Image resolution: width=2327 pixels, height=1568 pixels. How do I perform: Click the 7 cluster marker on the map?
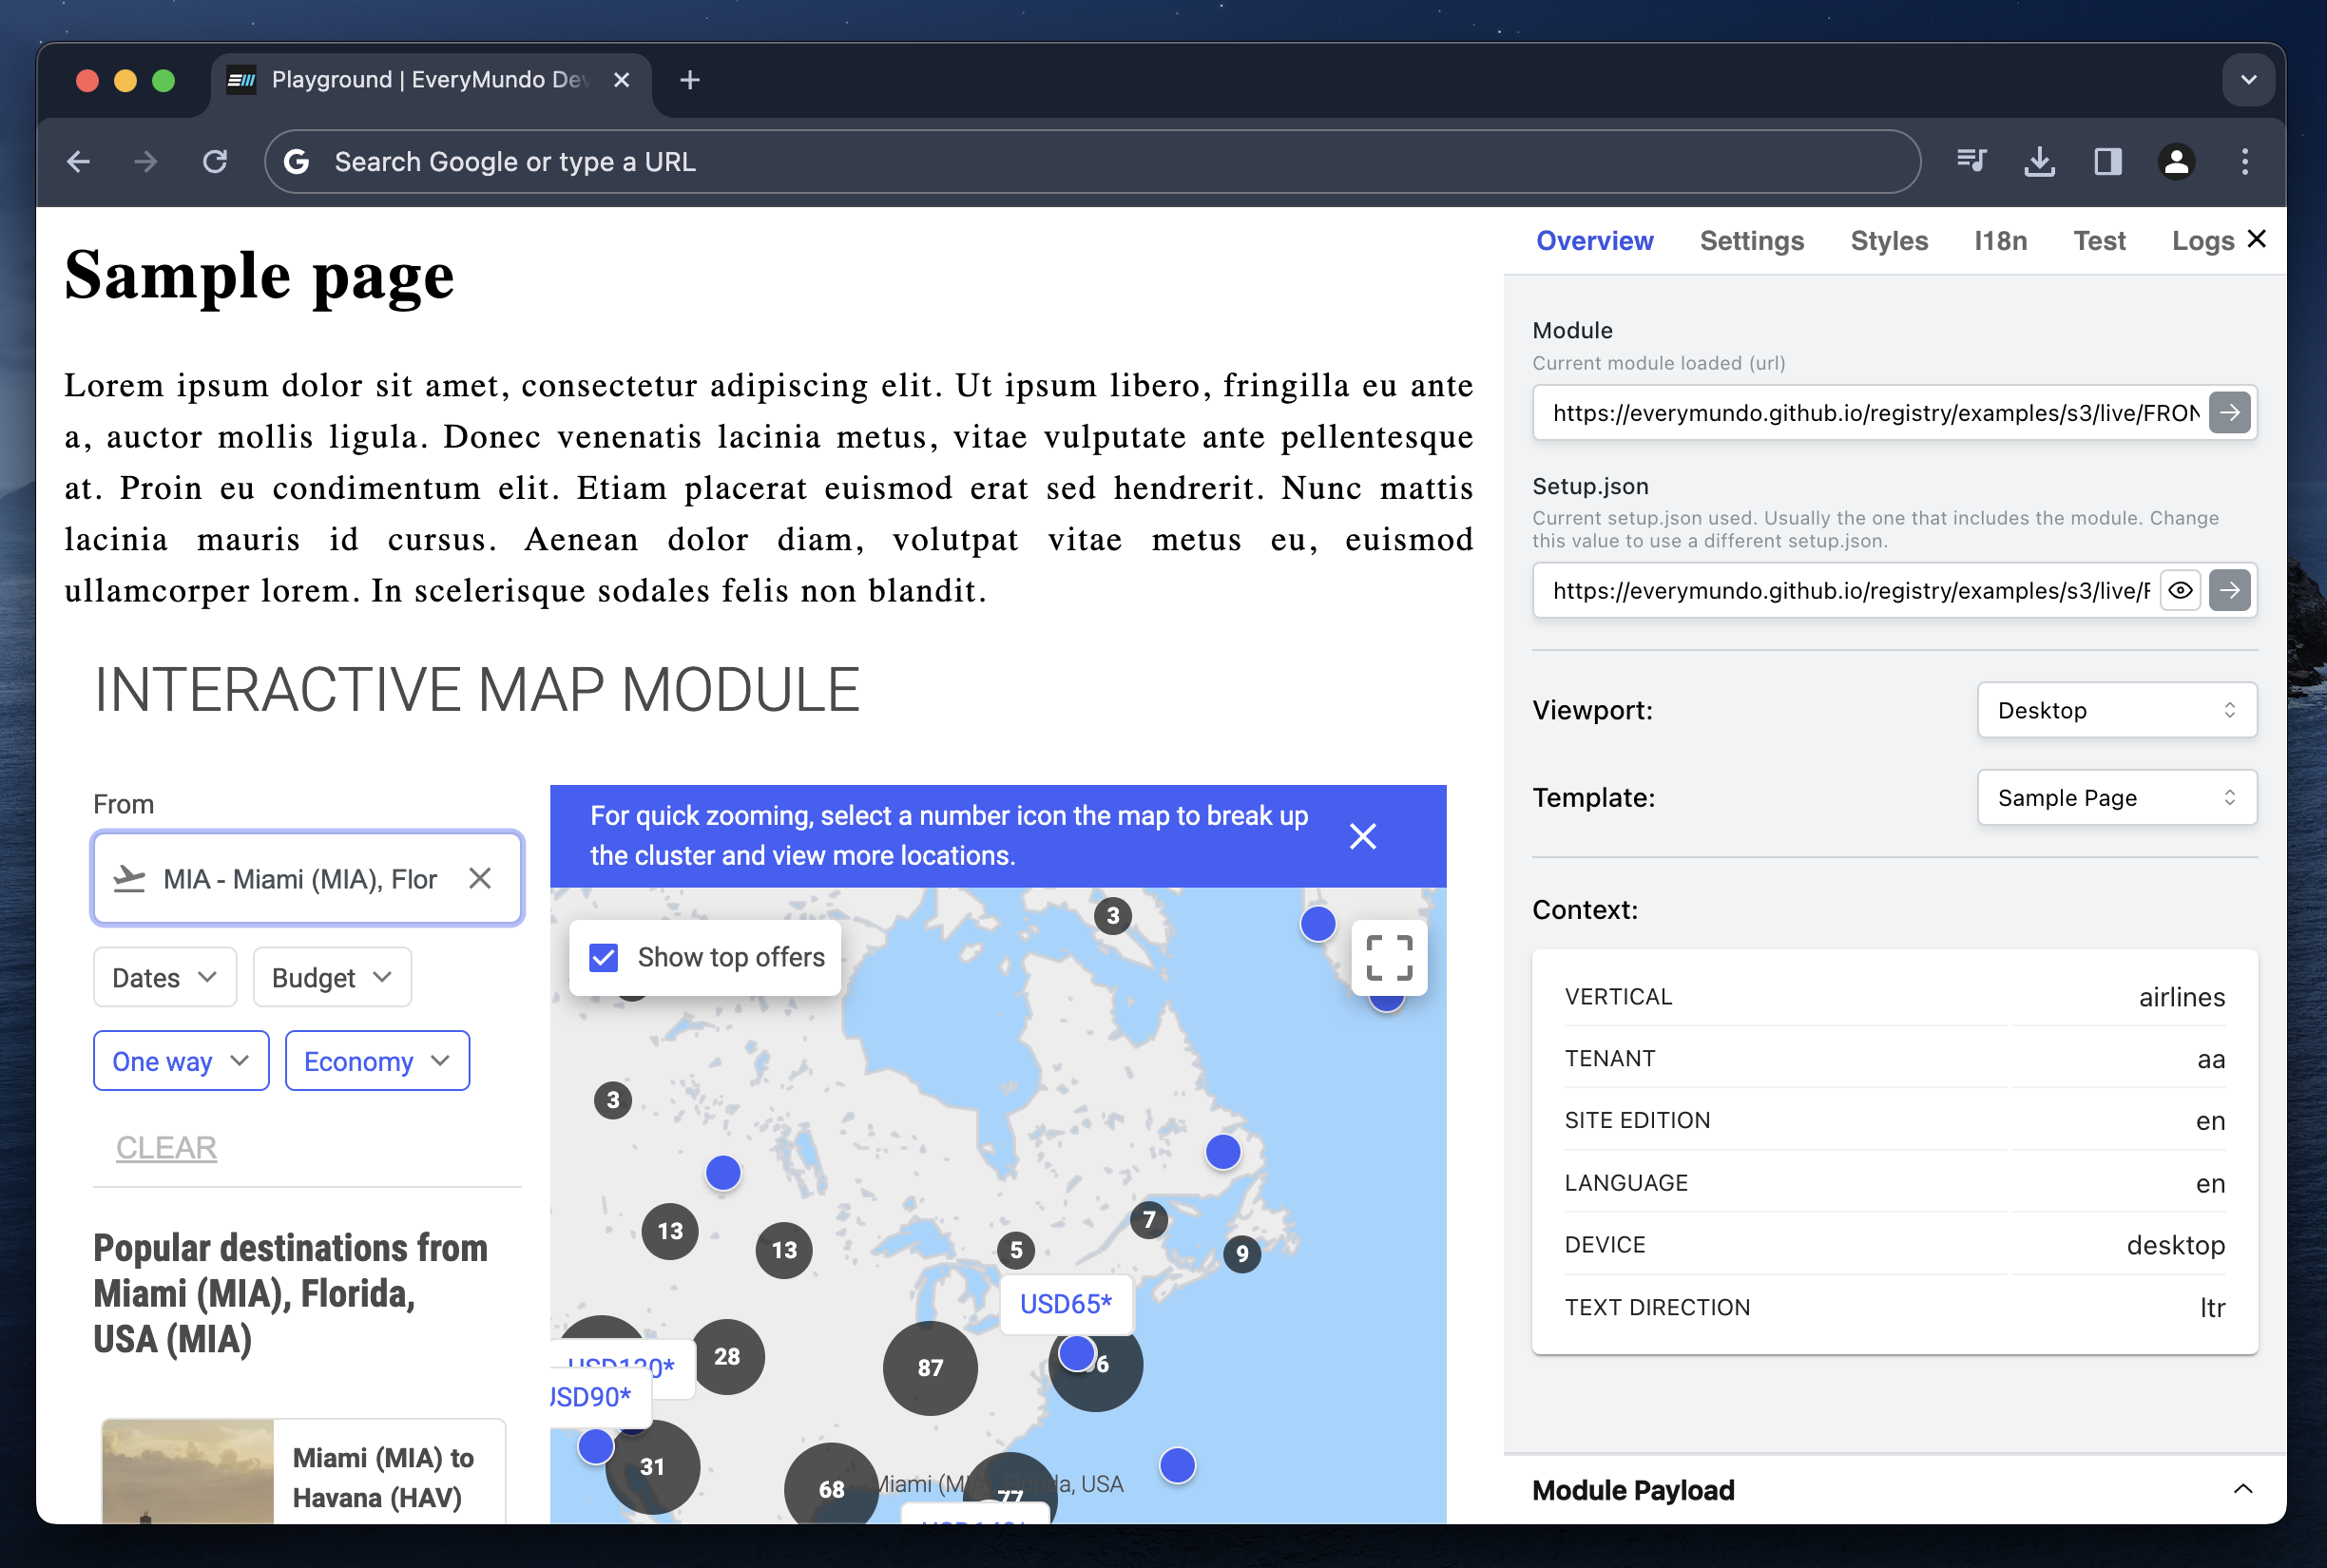(1149, 1219)
